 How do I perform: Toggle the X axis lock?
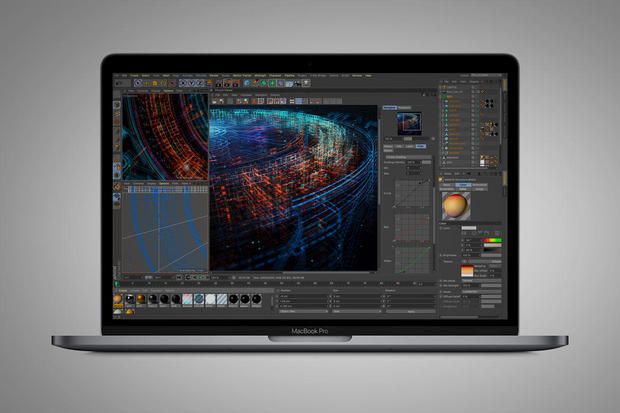pos(183,83)
